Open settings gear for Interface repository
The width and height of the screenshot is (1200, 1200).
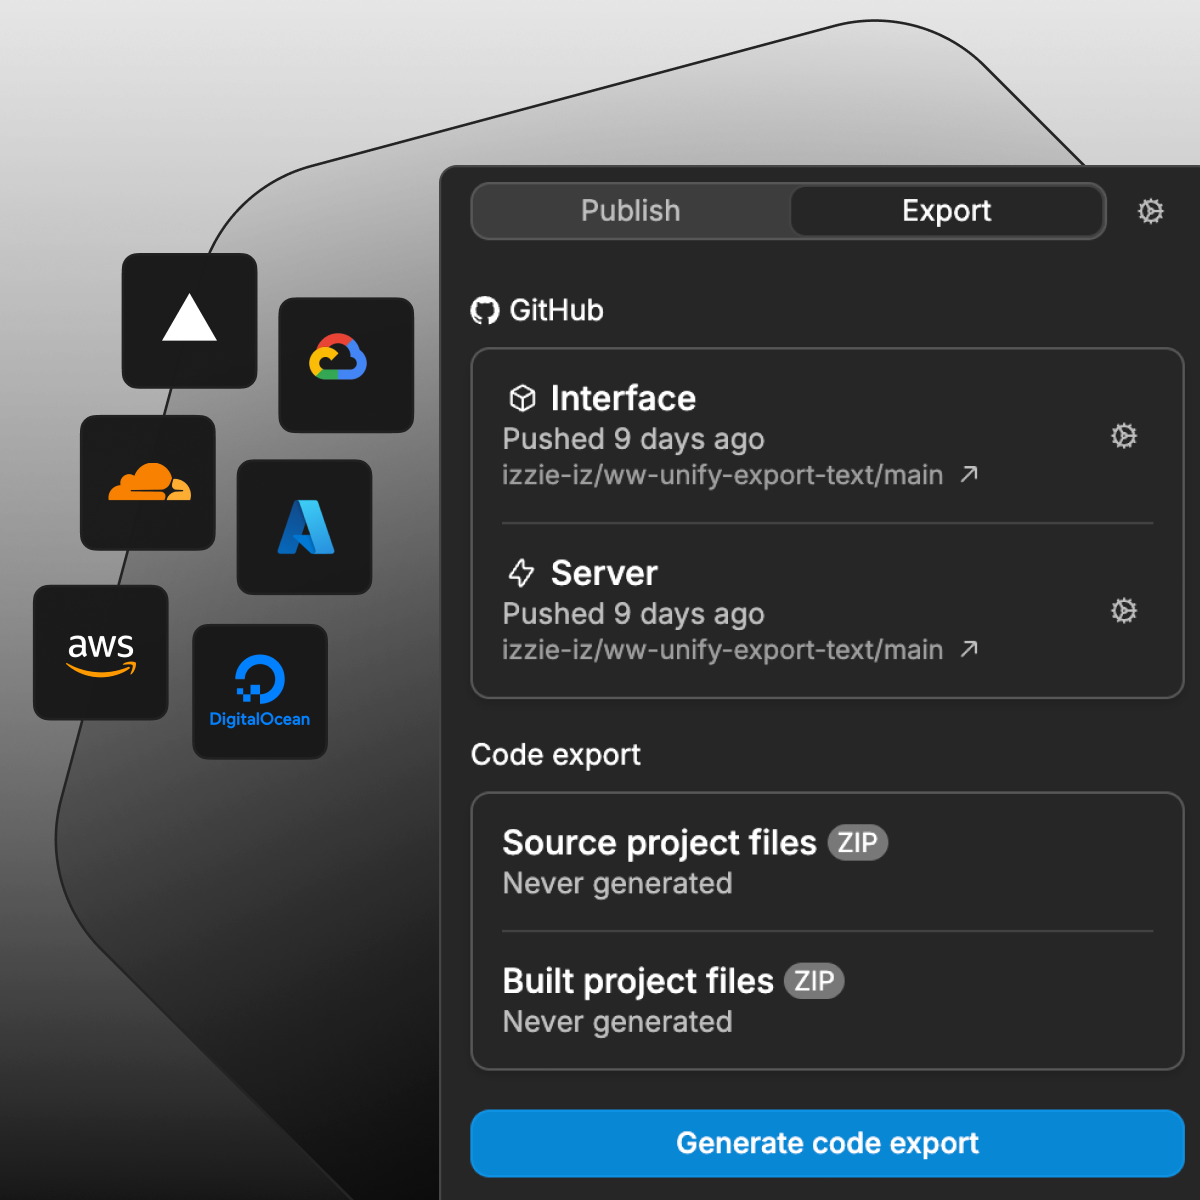tap(1124, 436)
